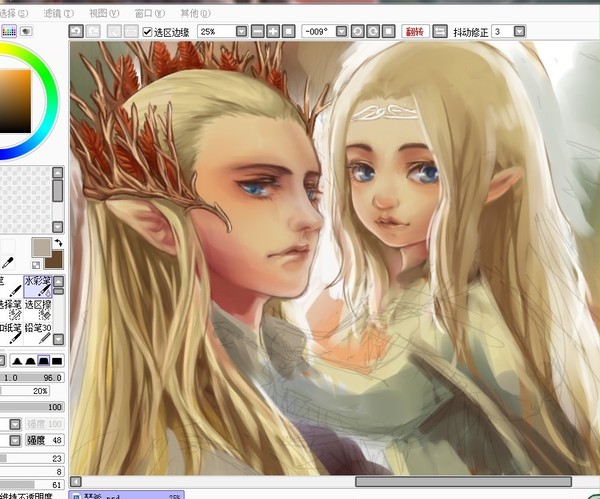
Task: Open the 视图(V) menu
Action: click(104, 13)
